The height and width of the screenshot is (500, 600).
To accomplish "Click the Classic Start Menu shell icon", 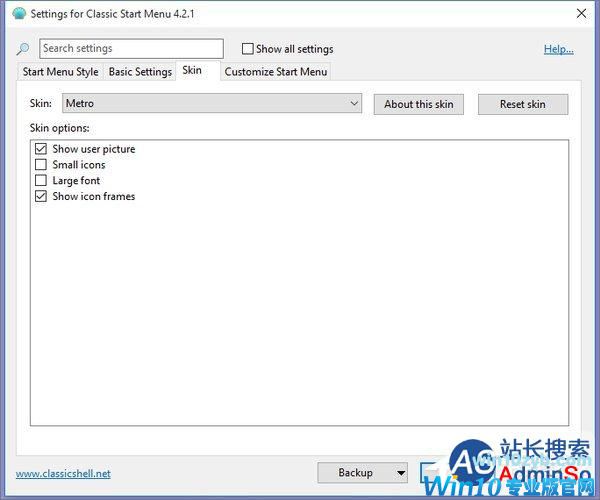I will [x=18, y=14].
